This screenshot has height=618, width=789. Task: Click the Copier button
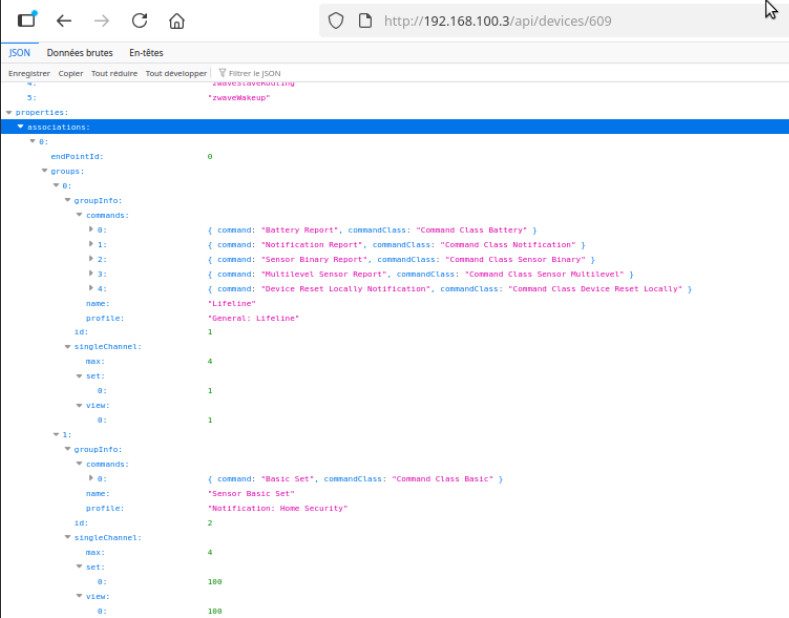(71, 73)
